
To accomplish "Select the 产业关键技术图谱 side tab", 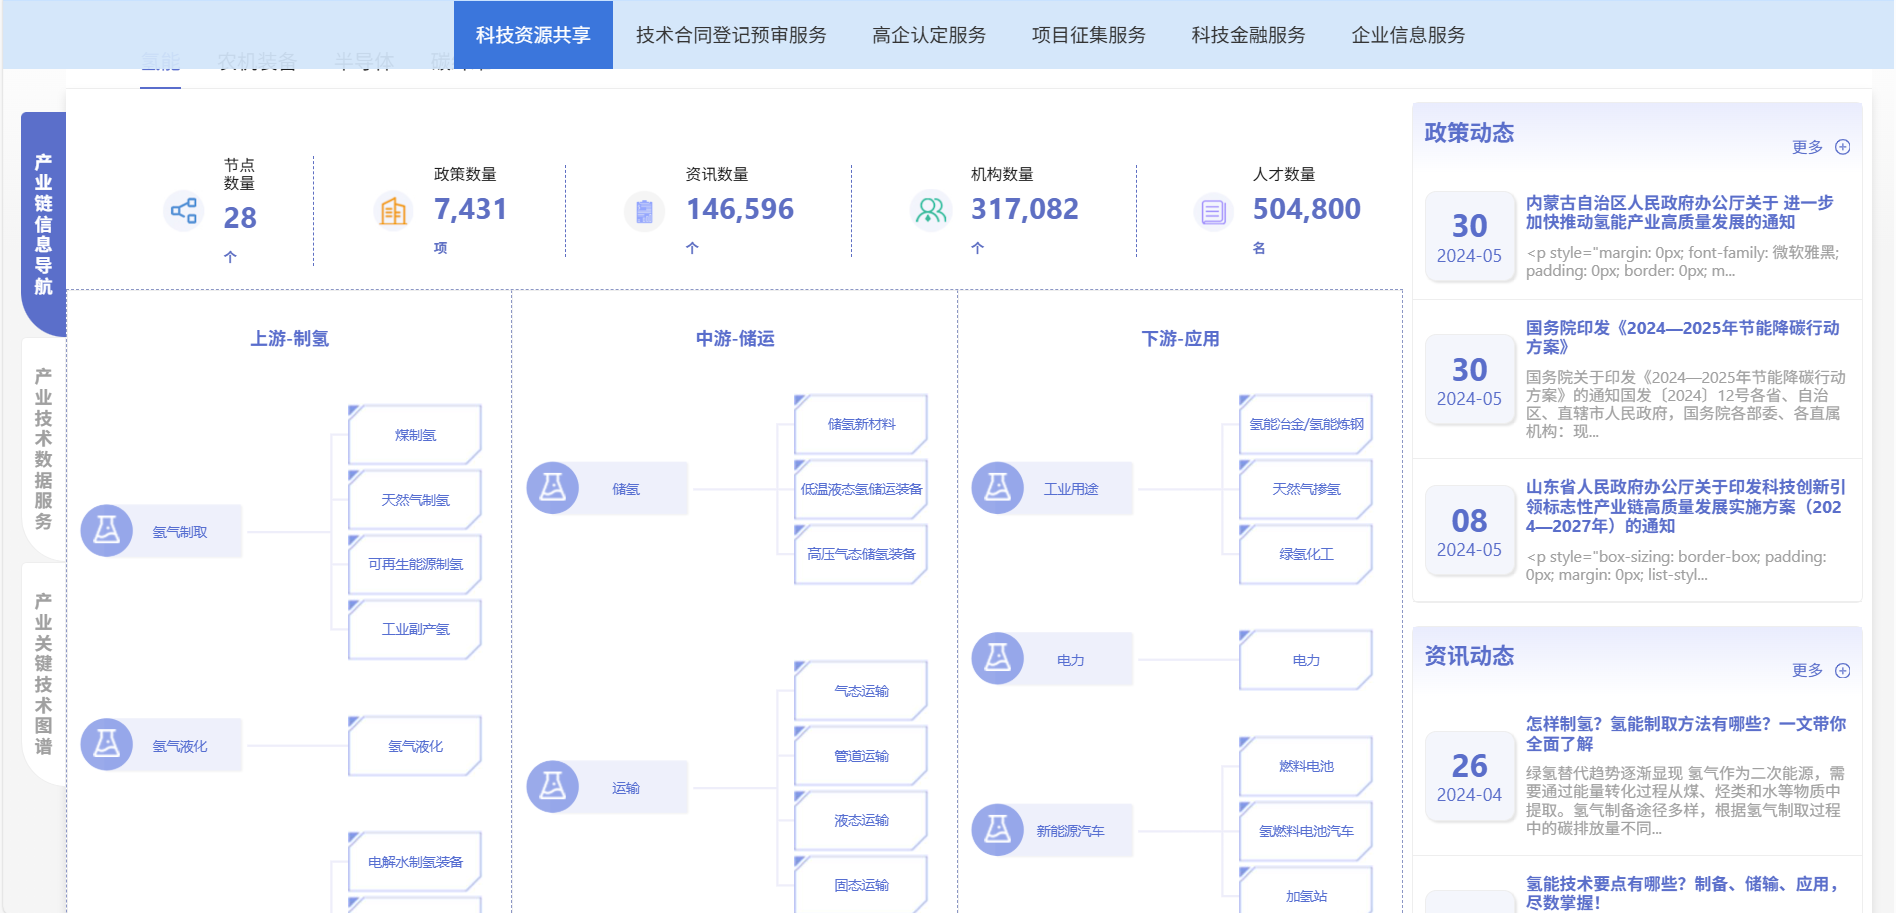I will (44, 673).
